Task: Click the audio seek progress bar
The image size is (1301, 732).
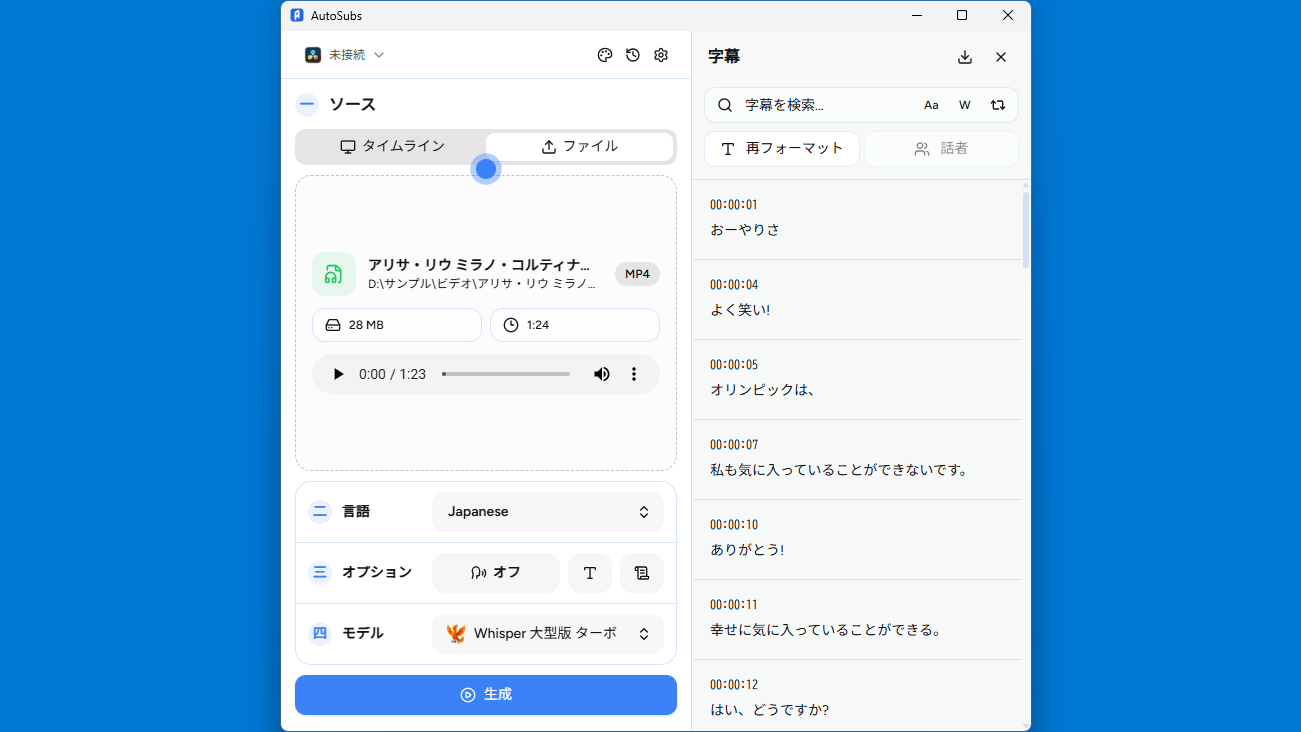Action: point(506,374)
